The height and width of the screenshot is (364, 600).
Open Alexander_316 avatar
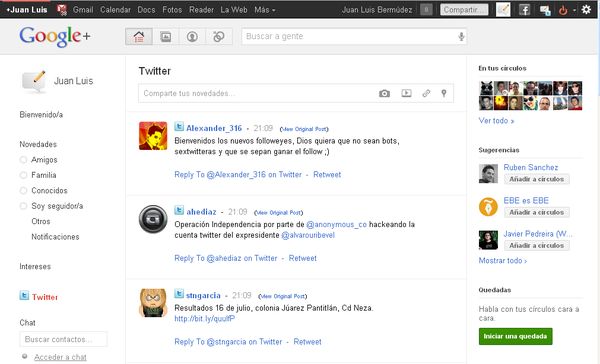click(153, 136)
